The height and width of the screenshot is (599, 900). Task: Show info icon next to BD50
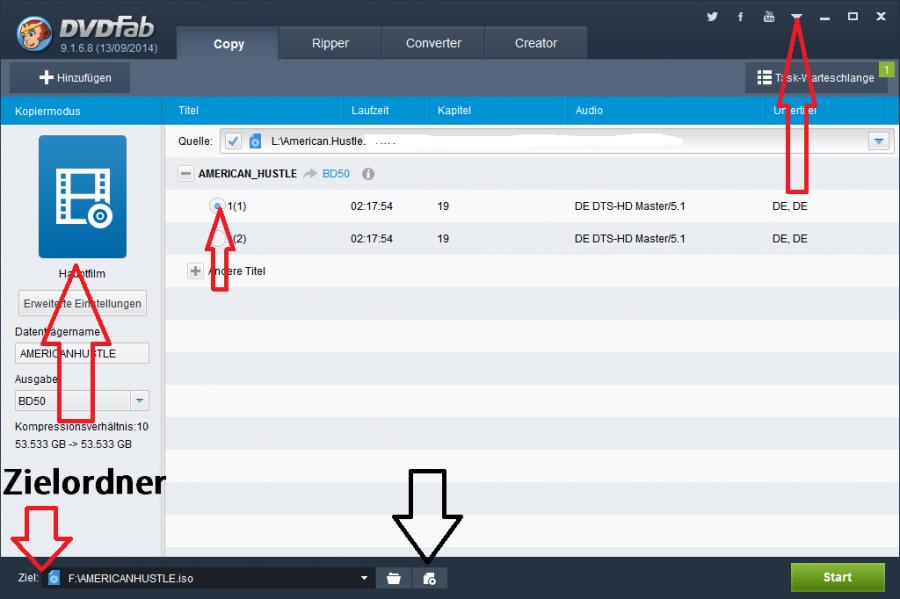(x=368, y=174)
